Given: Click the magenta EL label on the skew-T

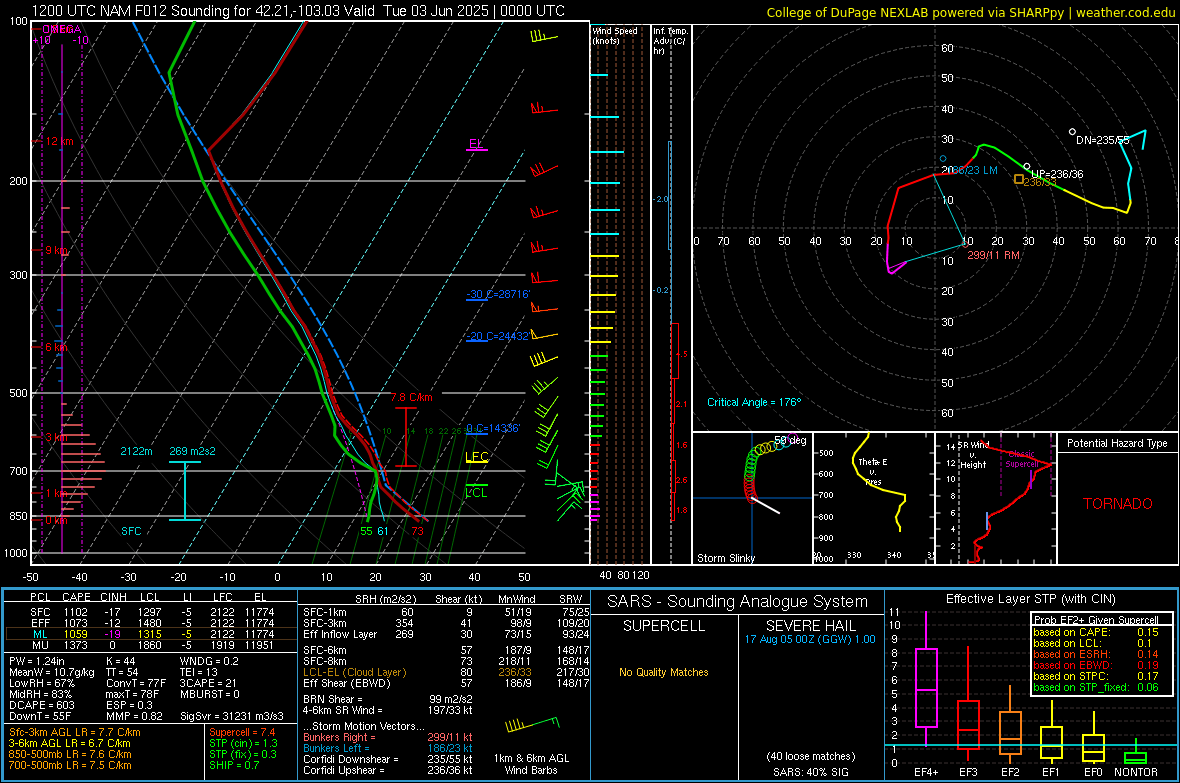Looking at the screenshot, I should pos(476,143).
